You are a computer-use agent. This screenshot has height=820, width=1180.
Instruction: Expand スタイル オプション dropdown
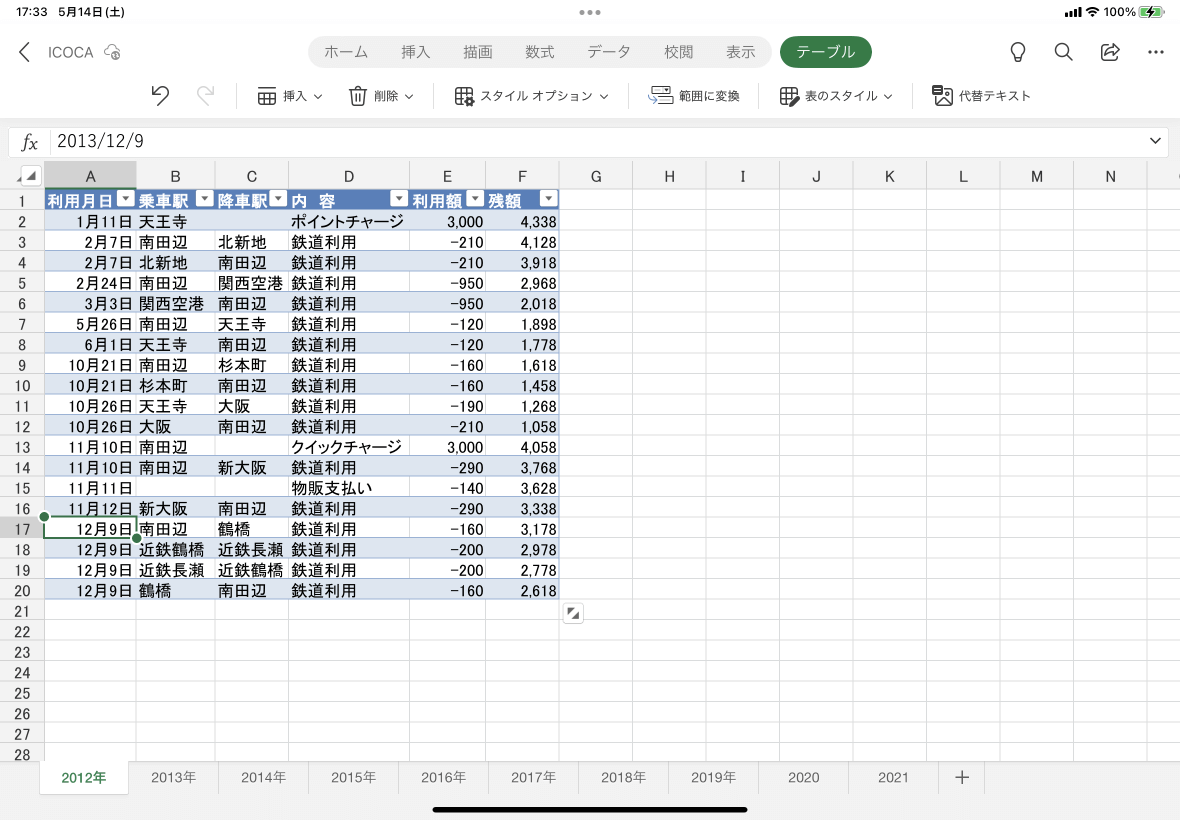(604, 96)
